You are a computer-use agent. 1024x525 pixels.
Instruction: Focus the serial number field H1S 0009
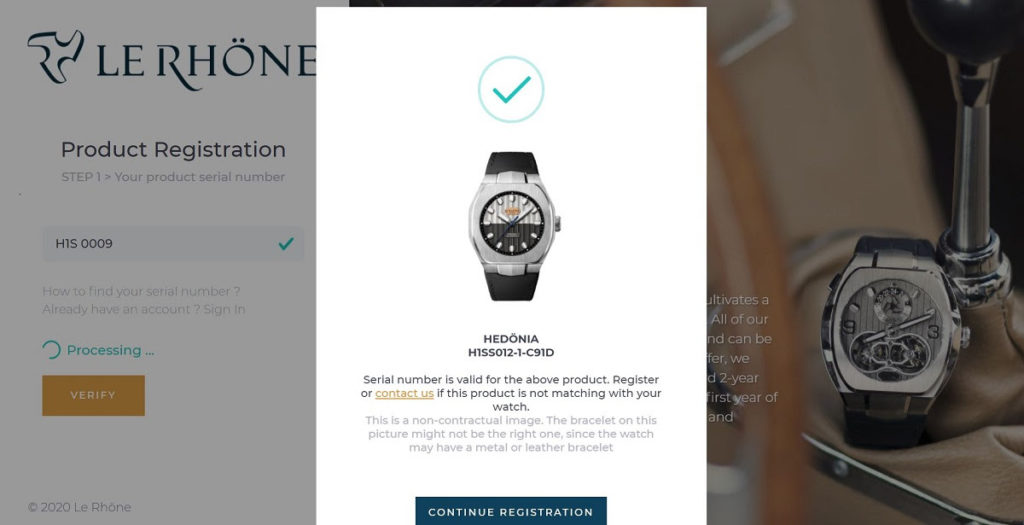[173, 244]
